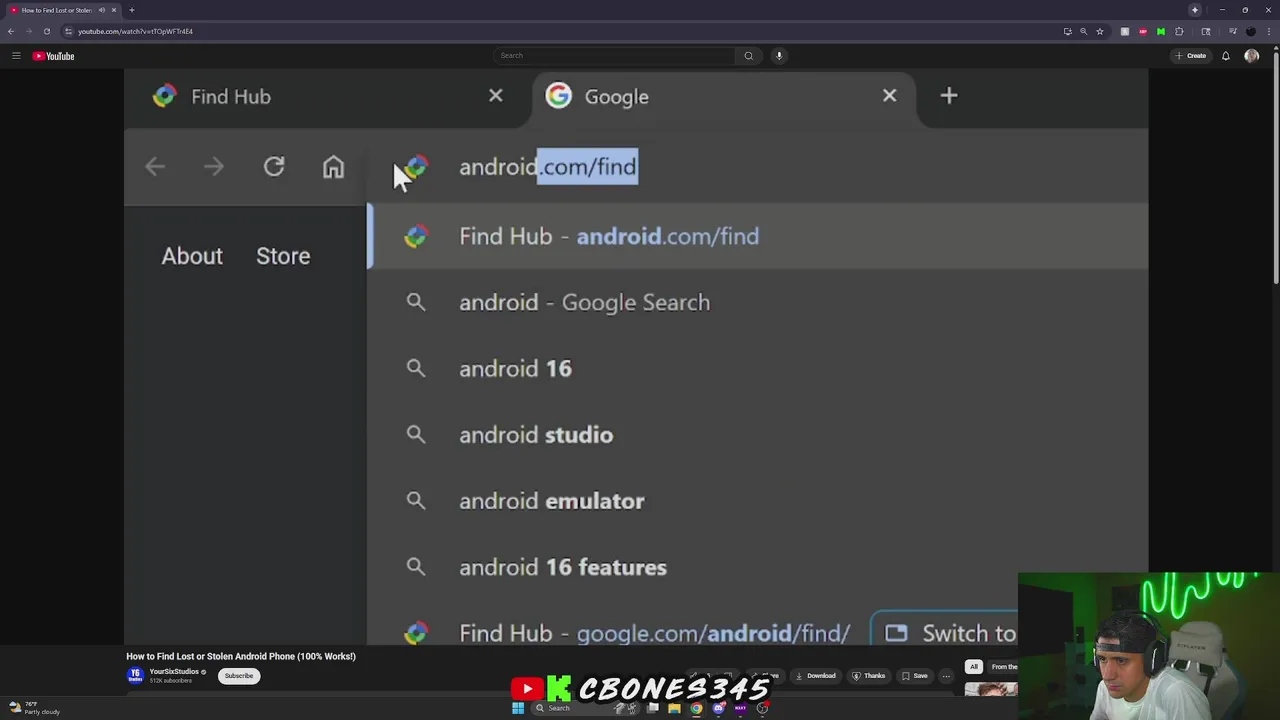Open the YourSixStudios channel avatar
The width and height of the screenshot is (1280, 720).
point(135,676)
